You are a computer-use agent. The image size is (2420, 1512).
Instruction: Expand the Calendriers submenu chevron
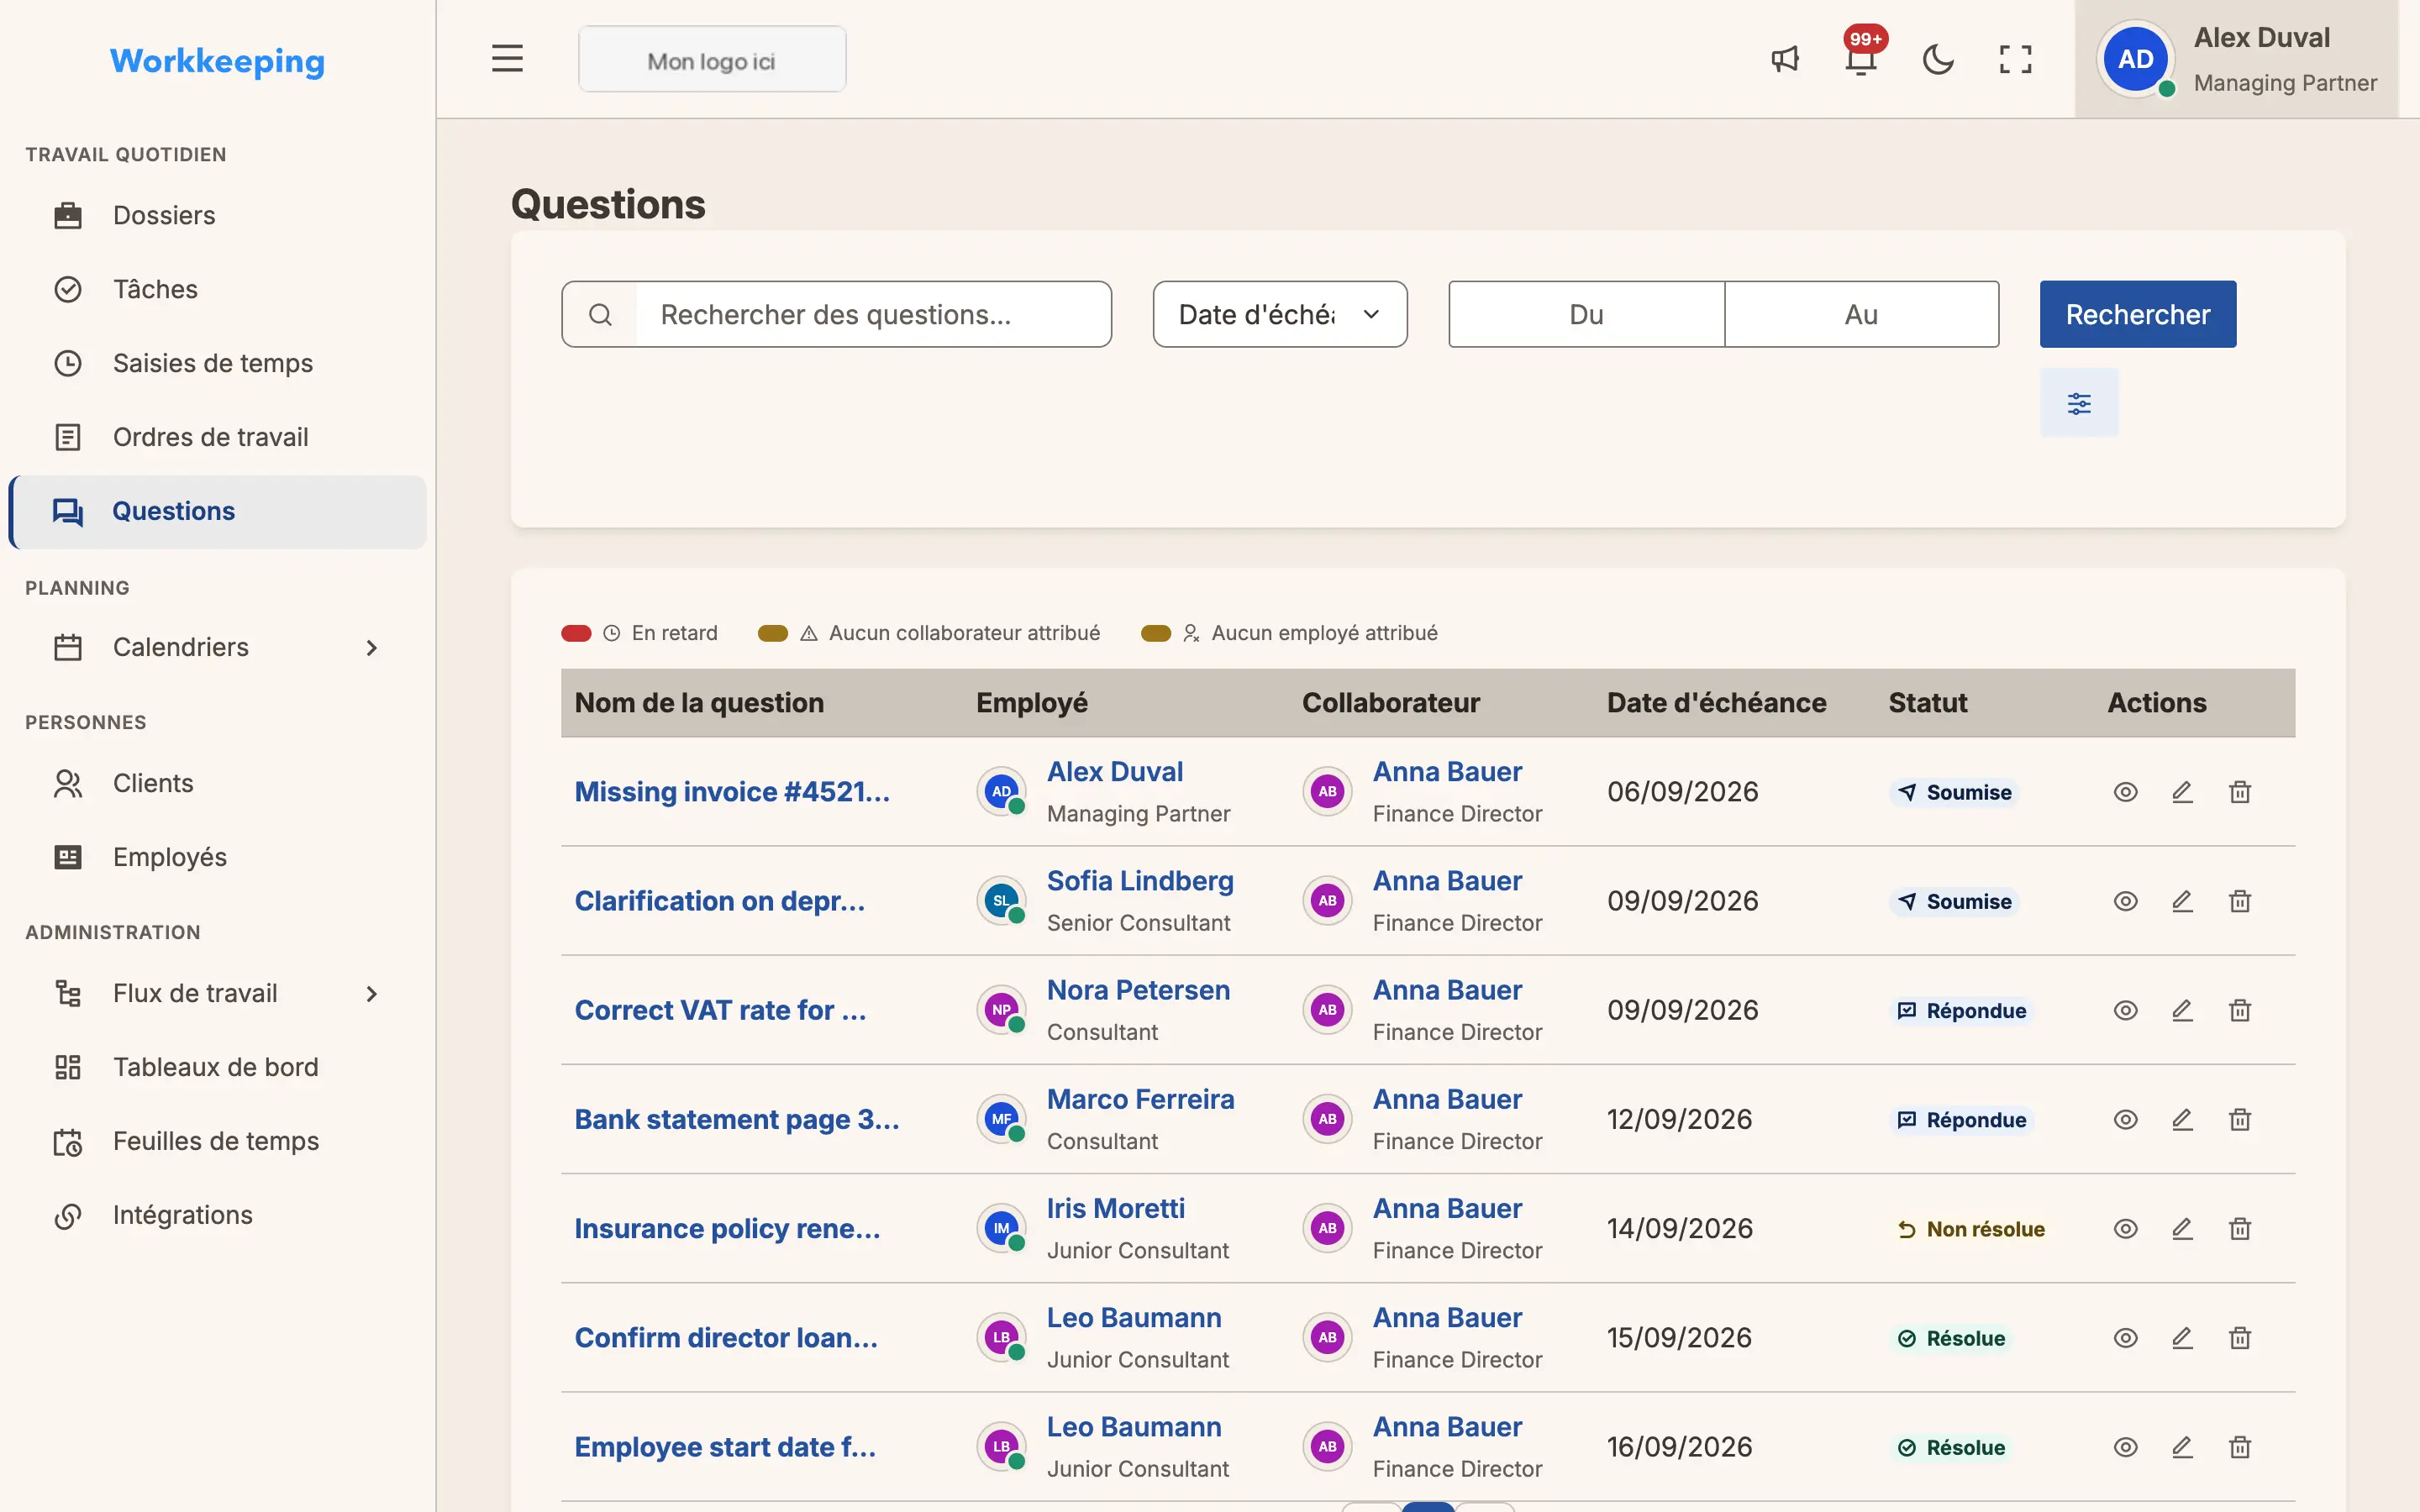pyautogui.click(x=371, y=647)
